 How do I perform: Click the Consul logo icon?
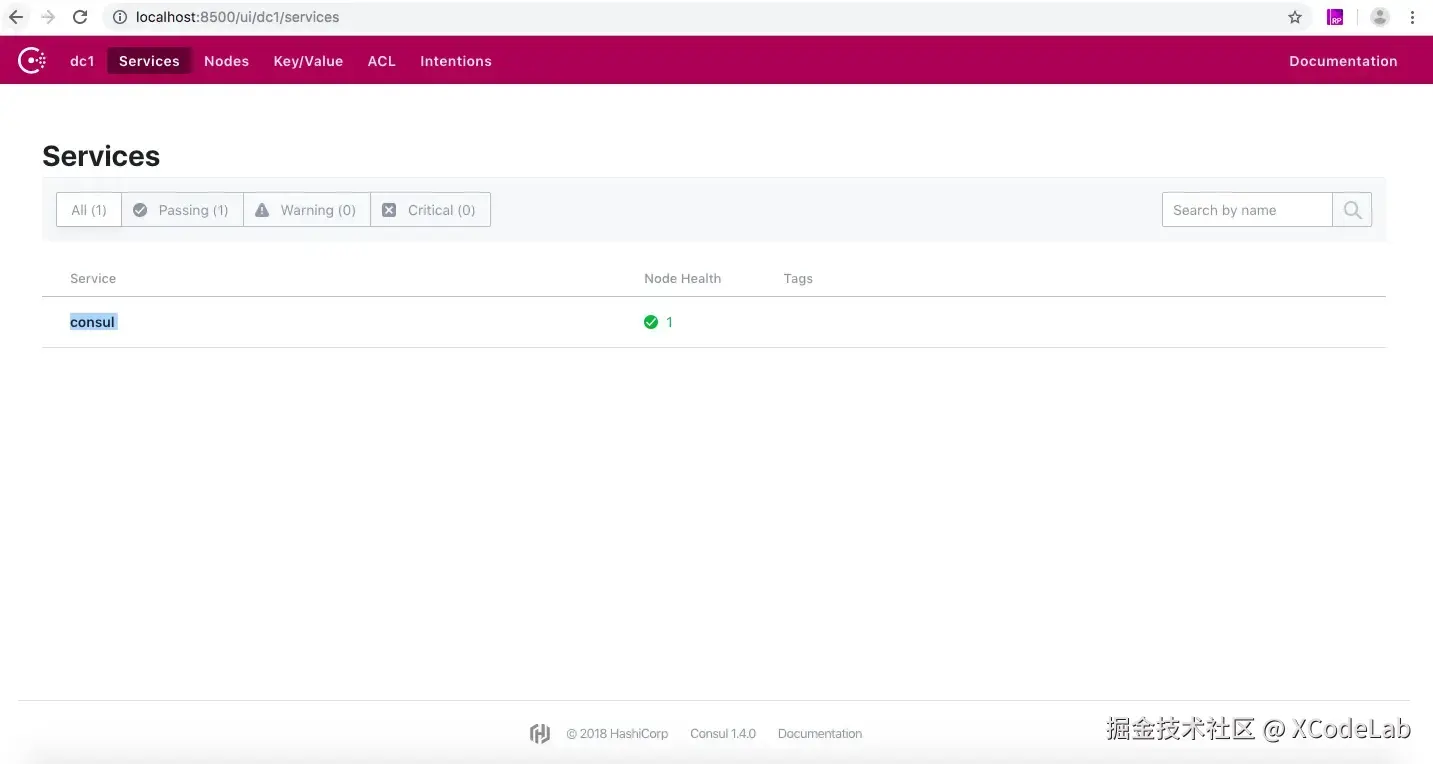[32, 61]
